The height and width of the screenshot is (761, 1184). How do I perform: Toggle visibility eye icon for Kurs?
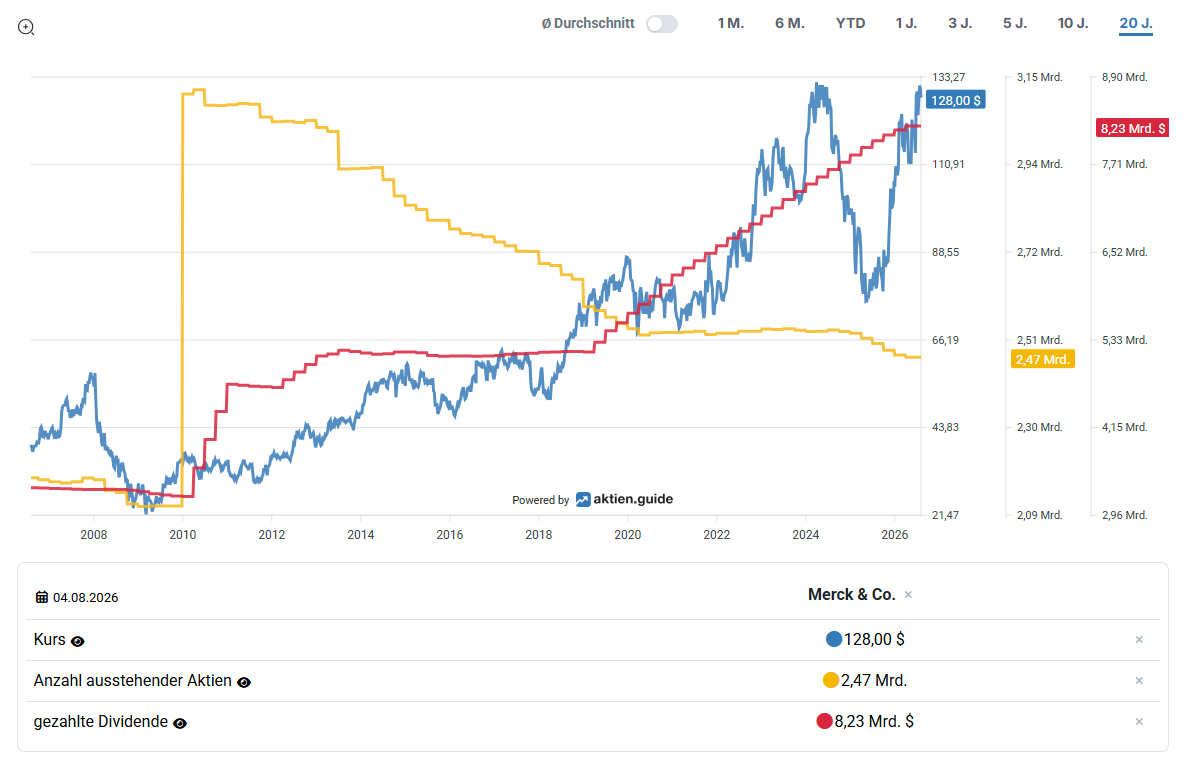(78, 642)
